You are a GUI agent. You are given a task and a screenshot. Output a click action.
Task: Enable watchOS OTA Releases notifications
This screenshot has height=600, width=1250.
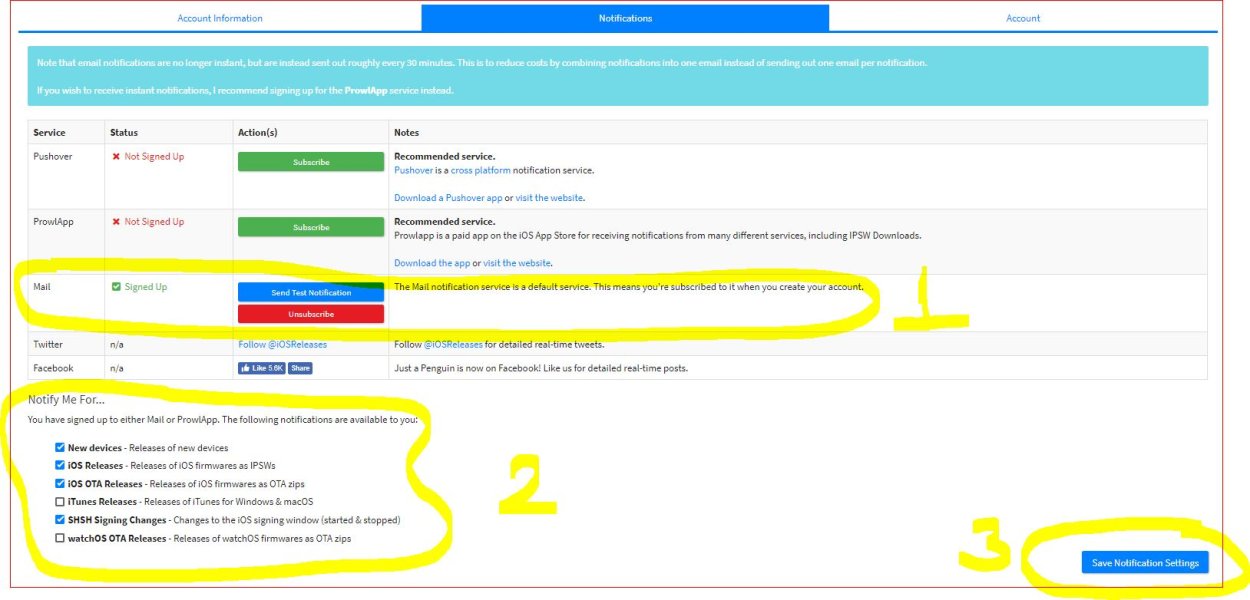(60, 538)
